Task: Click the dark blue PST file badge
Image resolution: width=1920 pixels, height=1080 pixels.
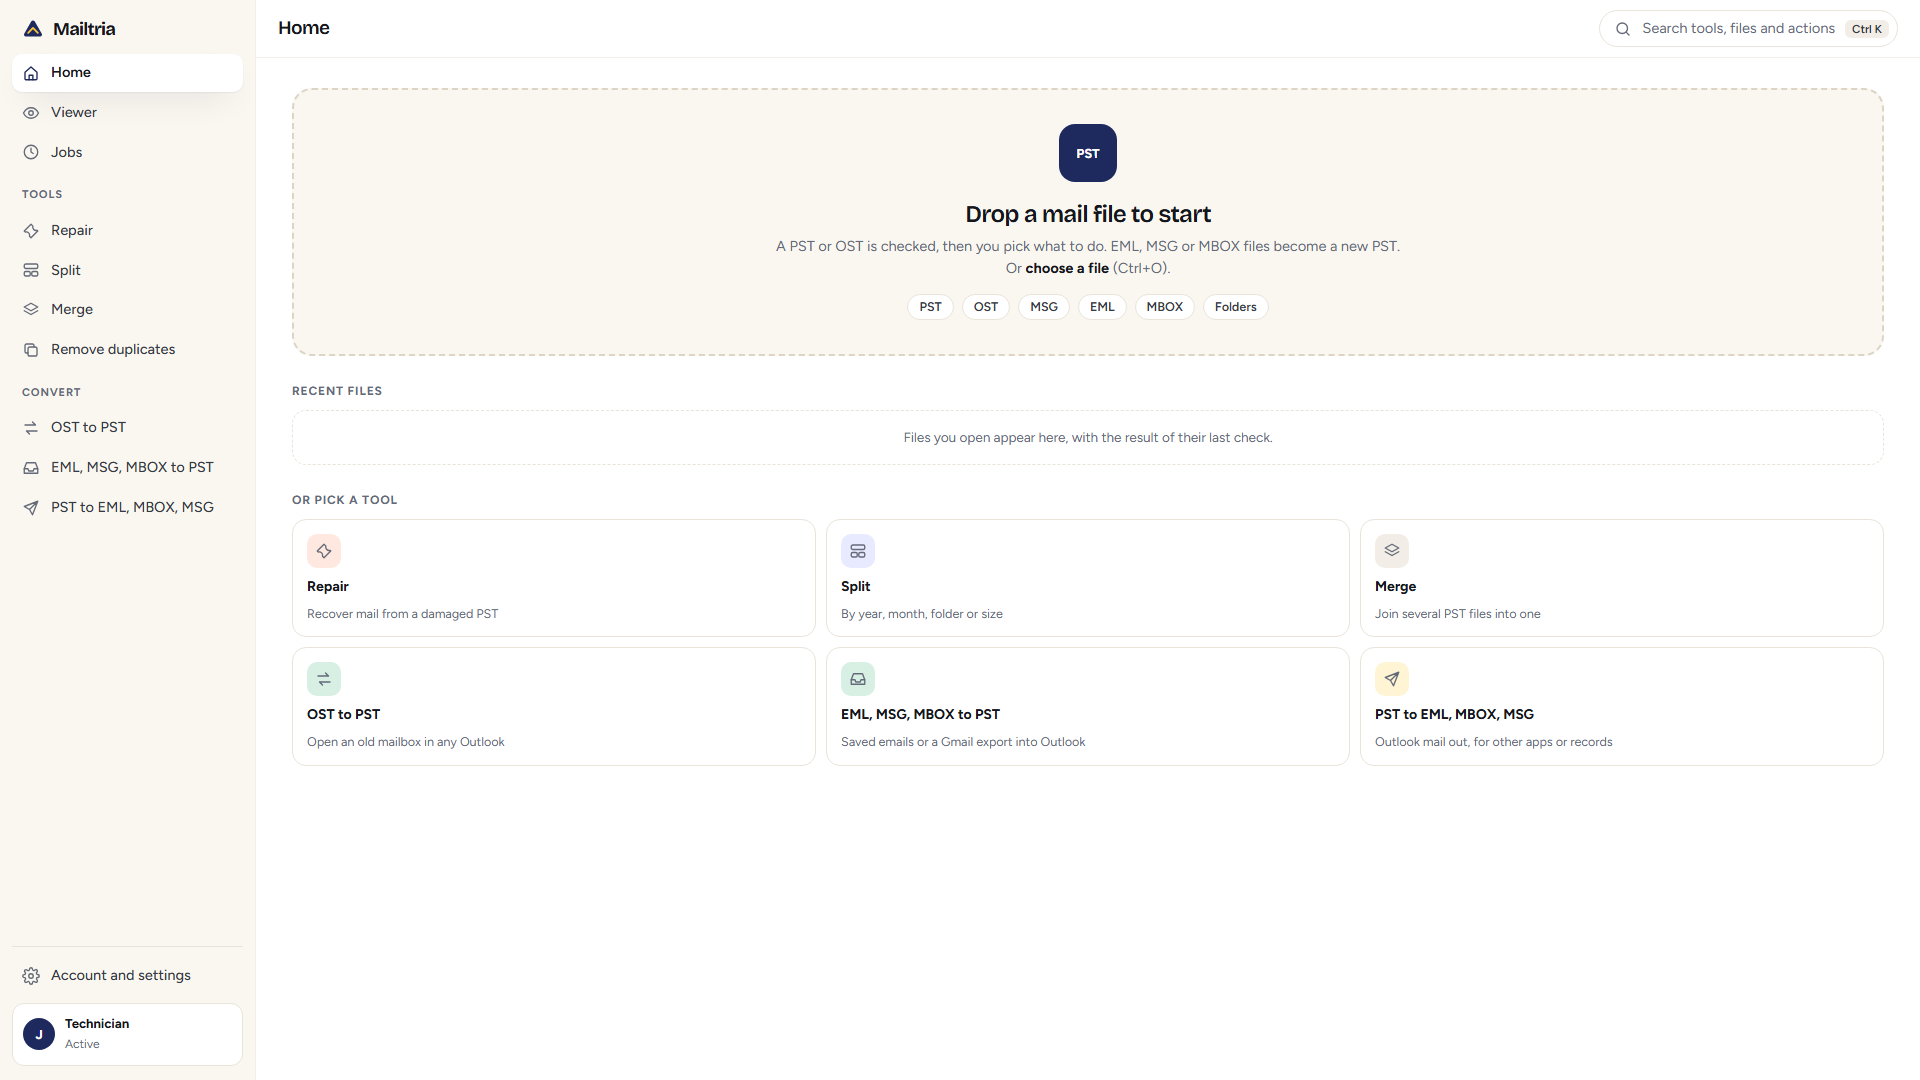Action: (1088, 153)
